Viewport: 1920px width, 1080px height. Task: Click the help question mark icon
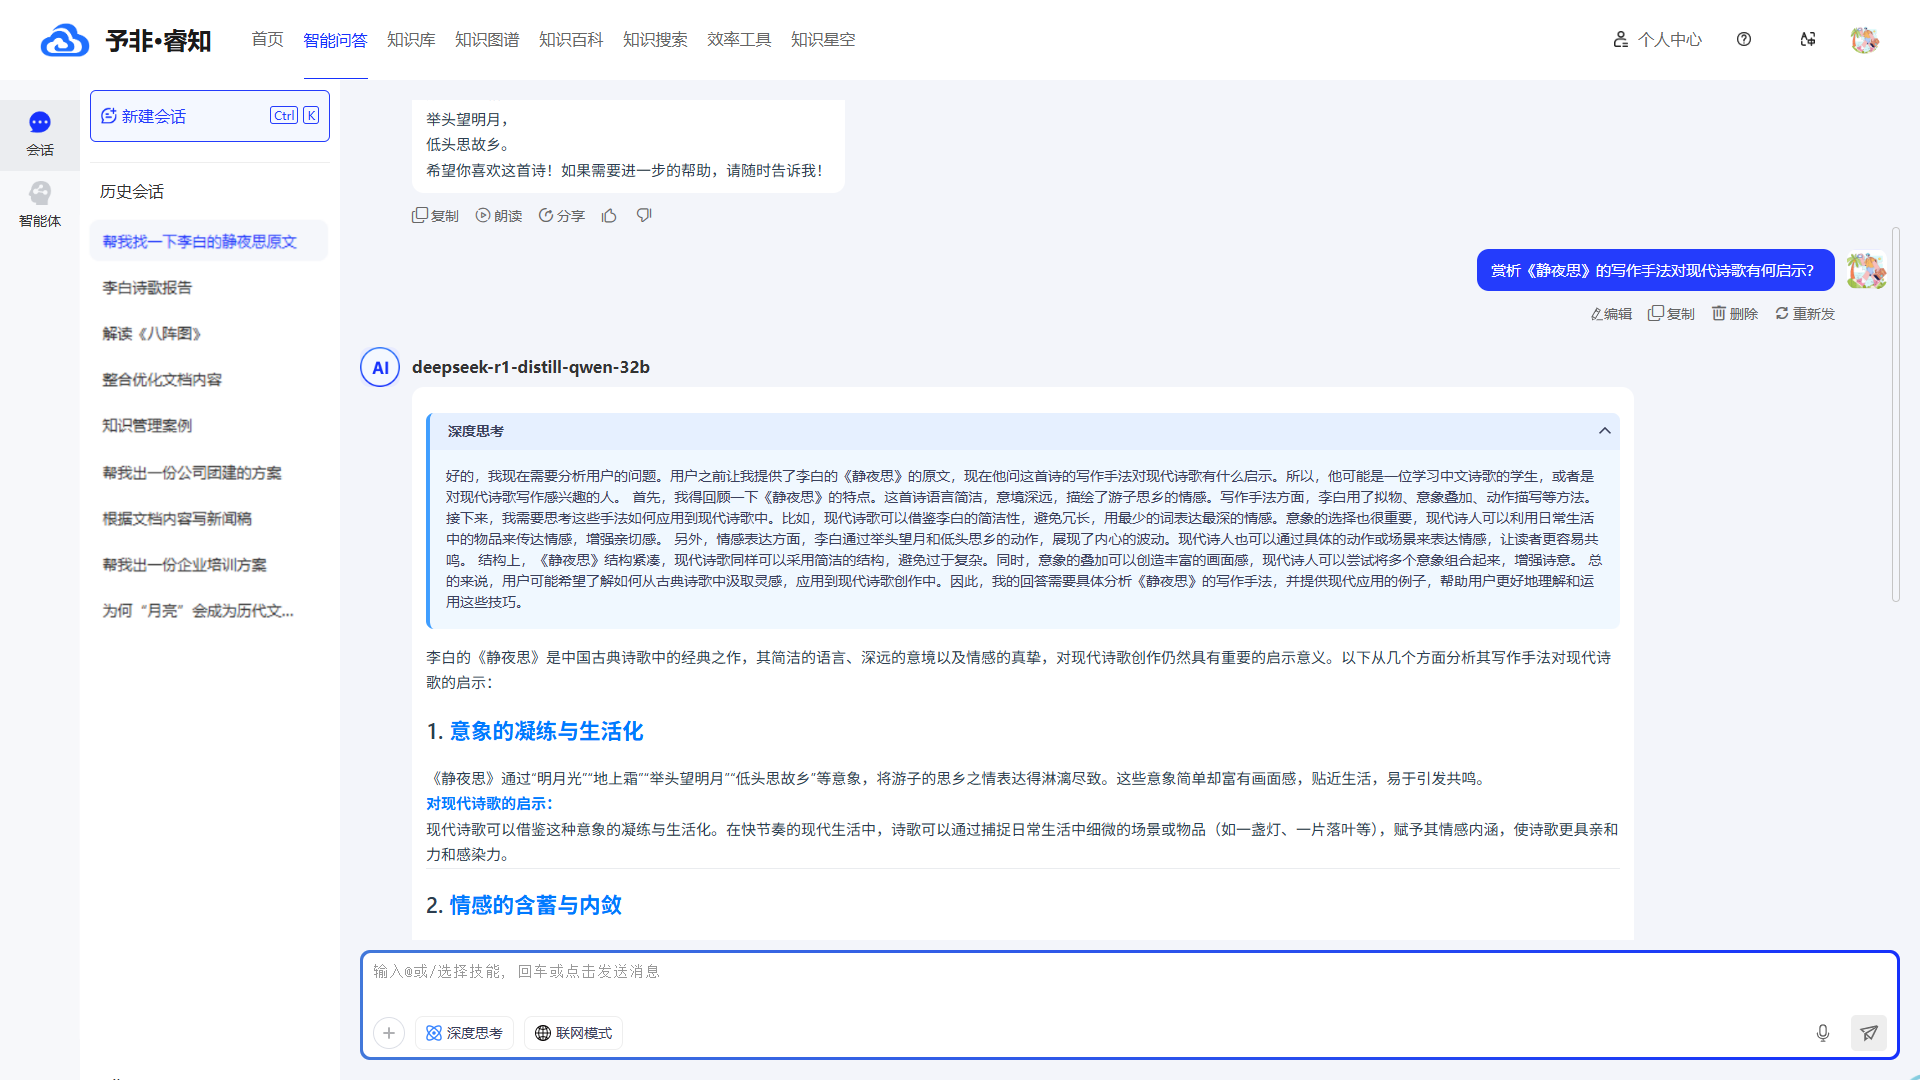1744,40
